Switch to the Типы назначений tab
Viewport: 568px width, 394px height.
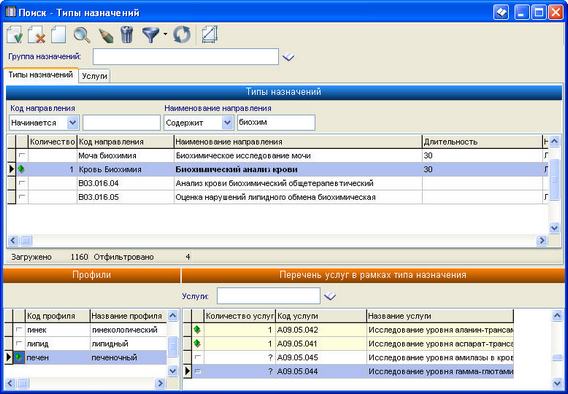(41, 75)
